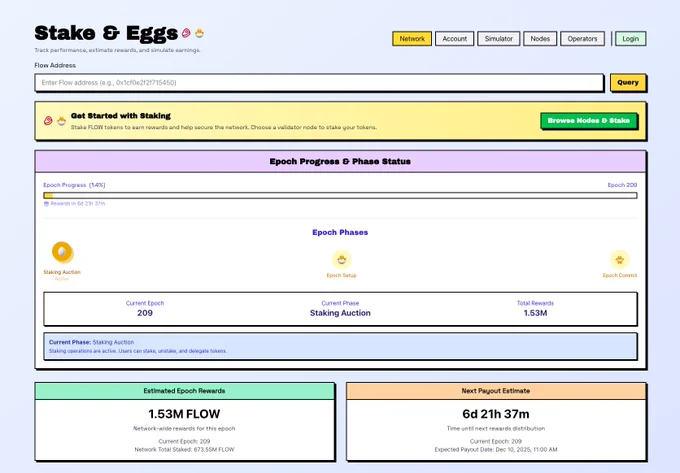Screen dimensions: 680x473
Task: Open the Simulator tab
Action: tap(498, 39)
